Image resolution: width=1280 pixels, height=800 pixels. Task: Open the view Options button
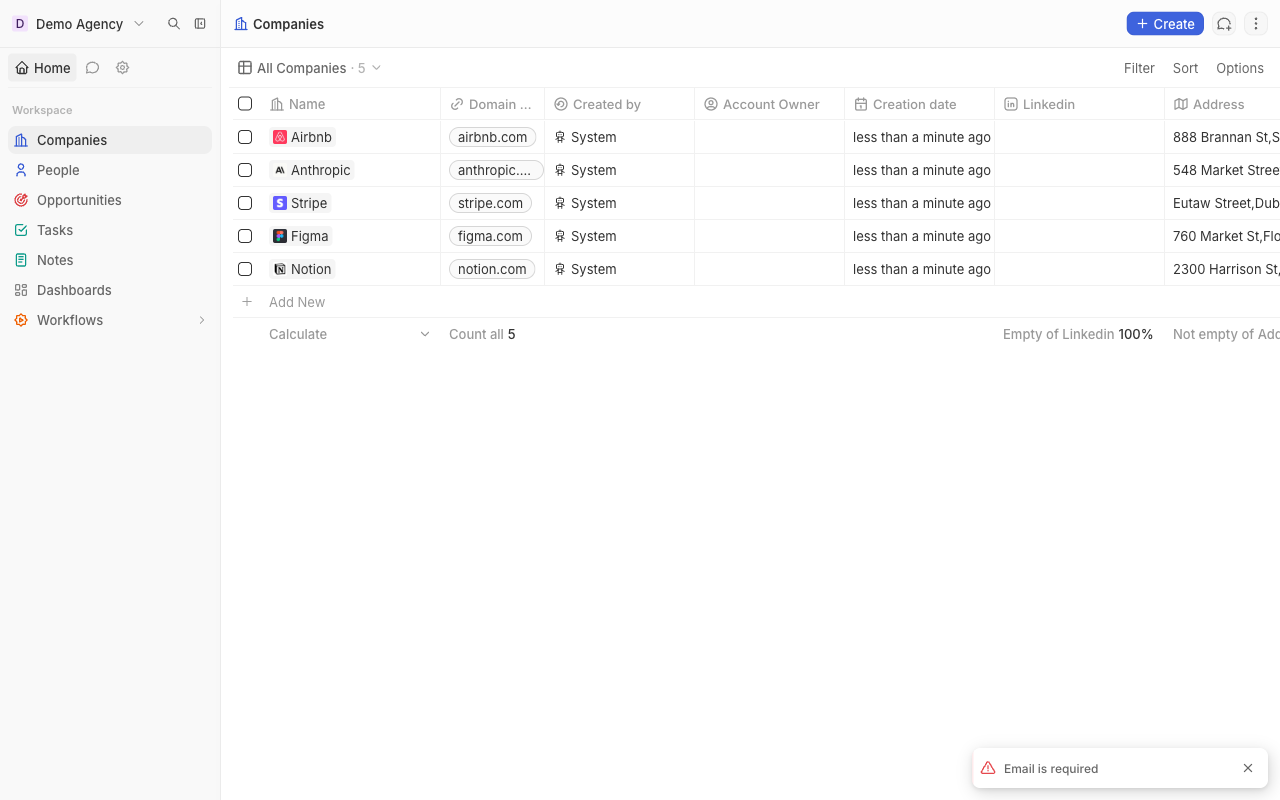point(1240,68)
